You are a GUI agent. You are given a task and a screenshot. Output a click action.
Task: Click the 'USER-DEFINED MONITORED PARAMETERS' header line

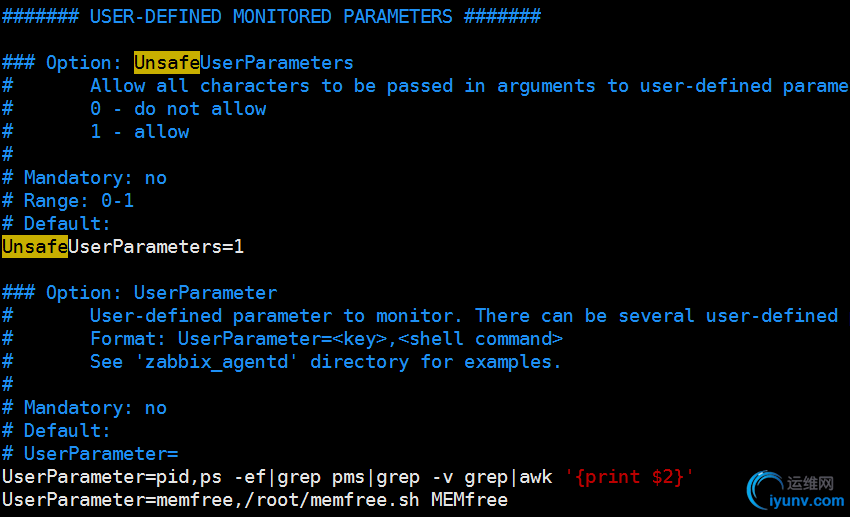271,16
